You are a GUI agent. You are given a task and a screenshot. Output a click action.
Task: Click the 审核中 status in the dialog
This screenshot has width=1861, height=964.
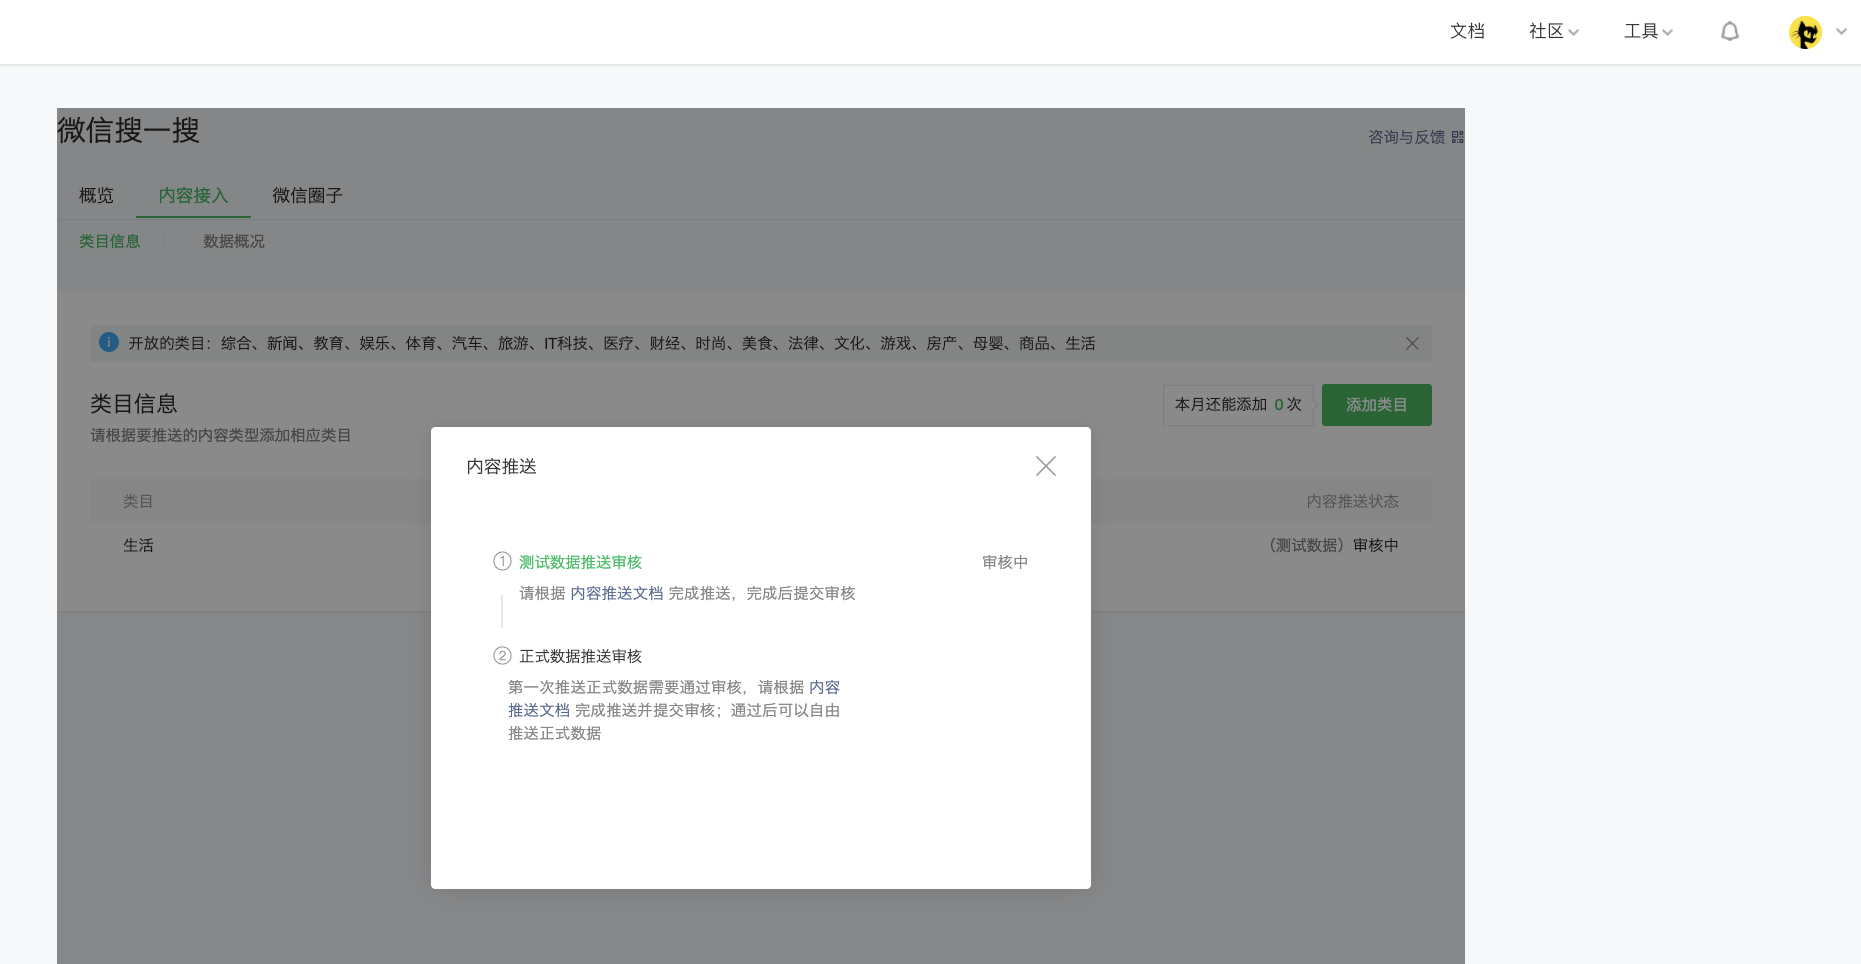point(1005,562)
